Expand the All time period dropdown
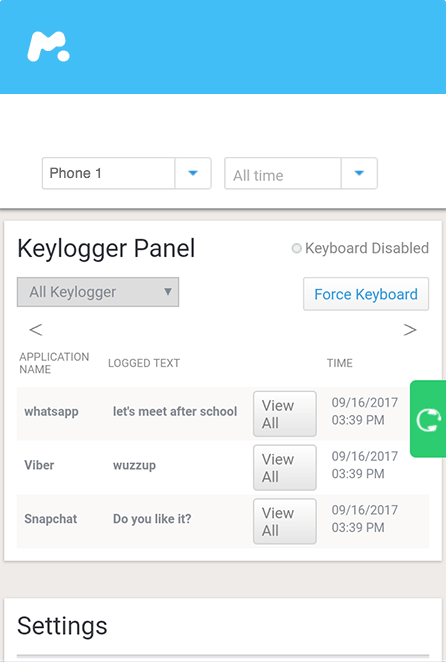This screenshot has height=662, width=446. pyautogui.click(x=301, y=173)
